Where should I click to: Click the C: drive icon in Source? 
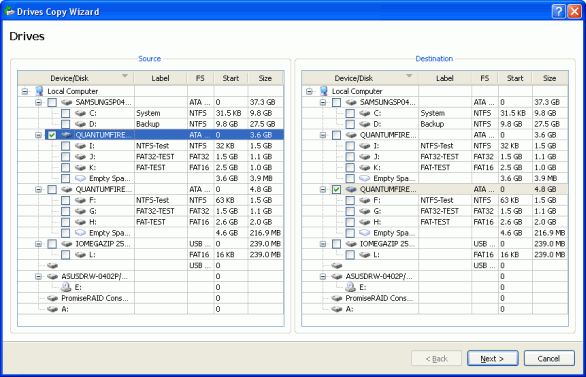pos(80,113)
